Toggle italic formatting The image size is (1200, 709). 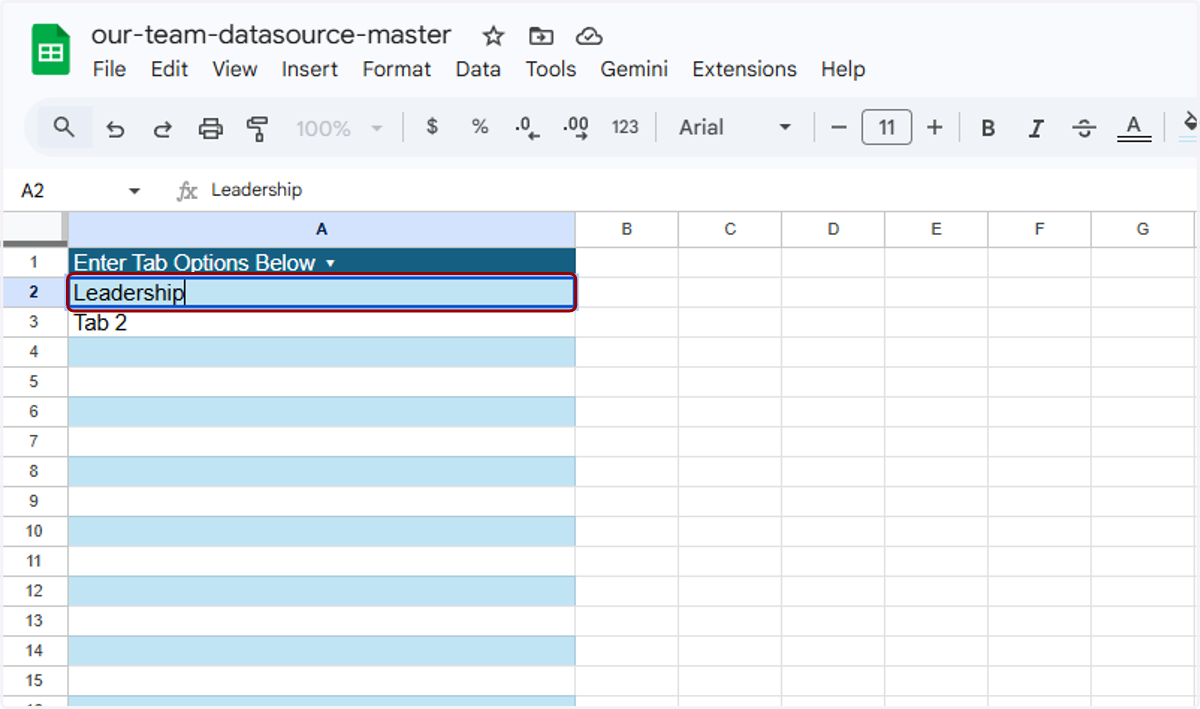[1036, 128]
